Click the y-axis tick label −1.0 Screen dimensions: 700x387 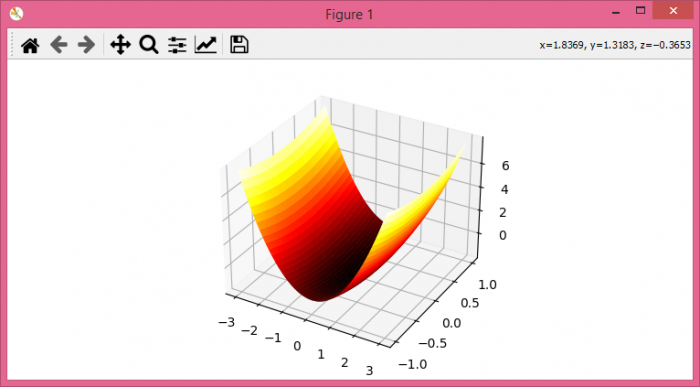coord(412,364)
